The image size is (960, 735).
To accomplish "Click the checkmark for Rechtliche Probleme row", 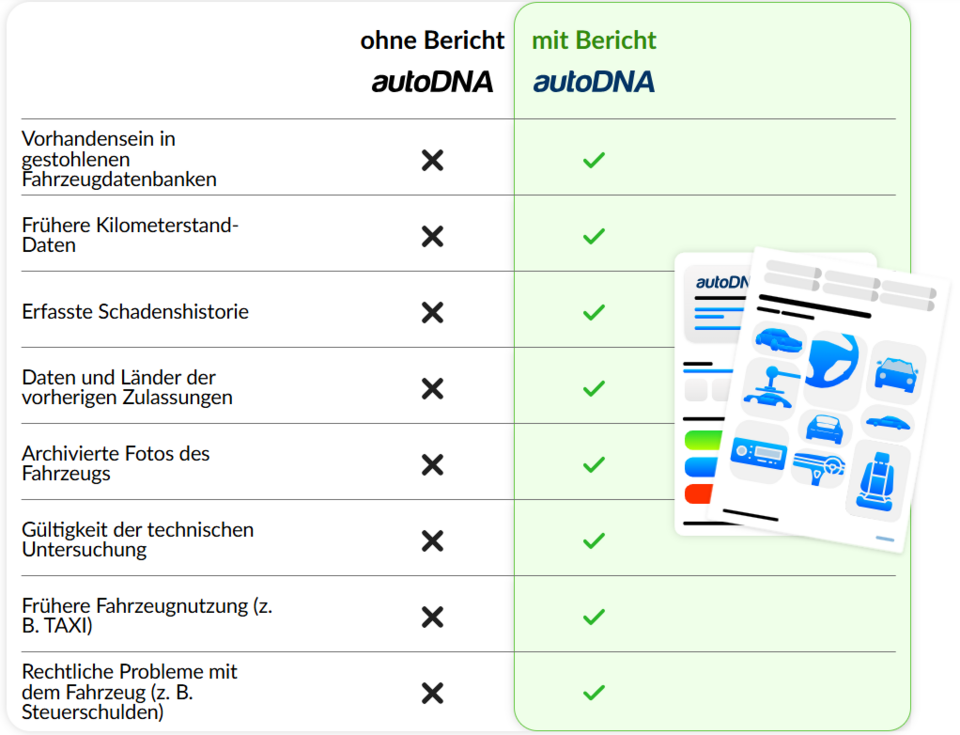I will point(594,692).
